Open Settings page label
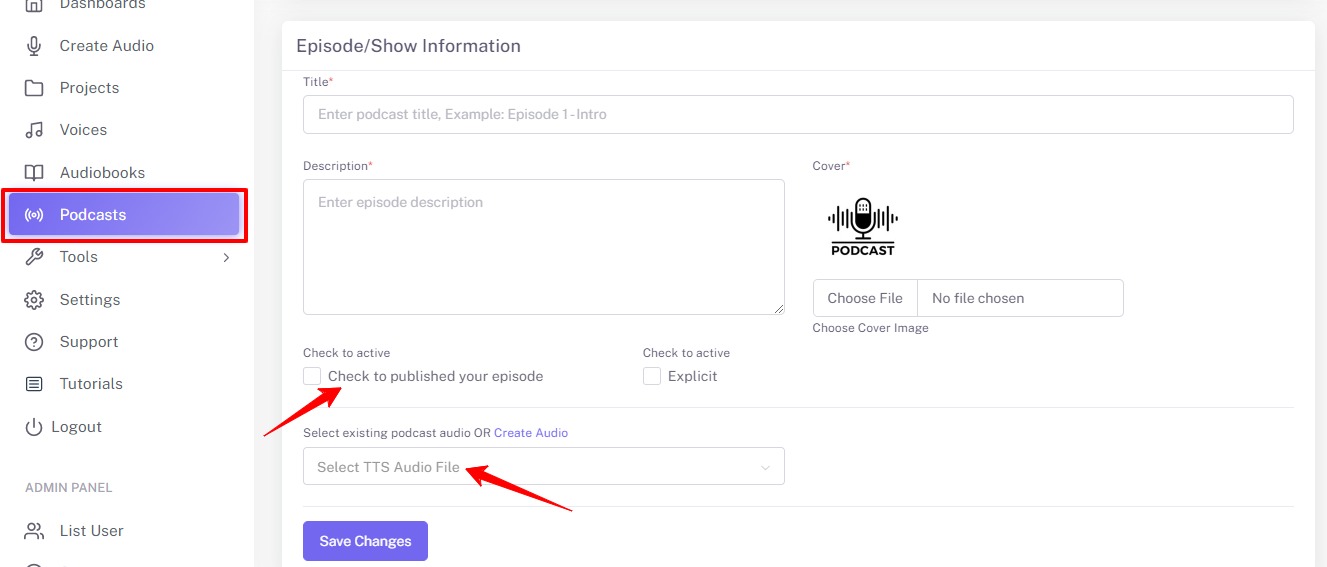Screen dimensions: 1327x567 [90, 300]
